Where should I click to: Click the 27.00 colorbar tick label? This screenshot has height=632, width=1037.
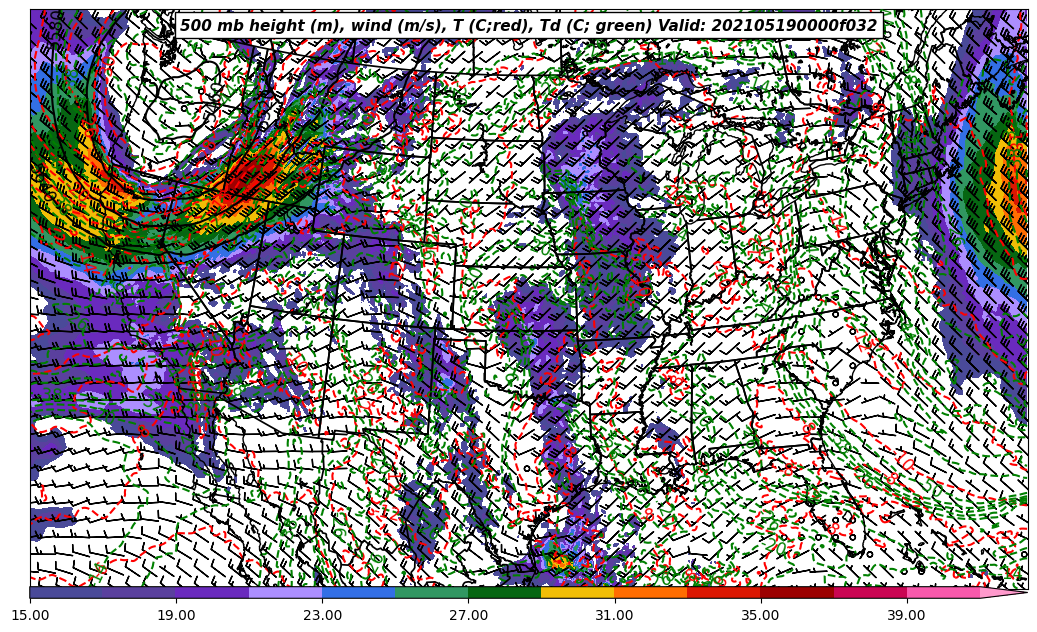click(468, 615)
